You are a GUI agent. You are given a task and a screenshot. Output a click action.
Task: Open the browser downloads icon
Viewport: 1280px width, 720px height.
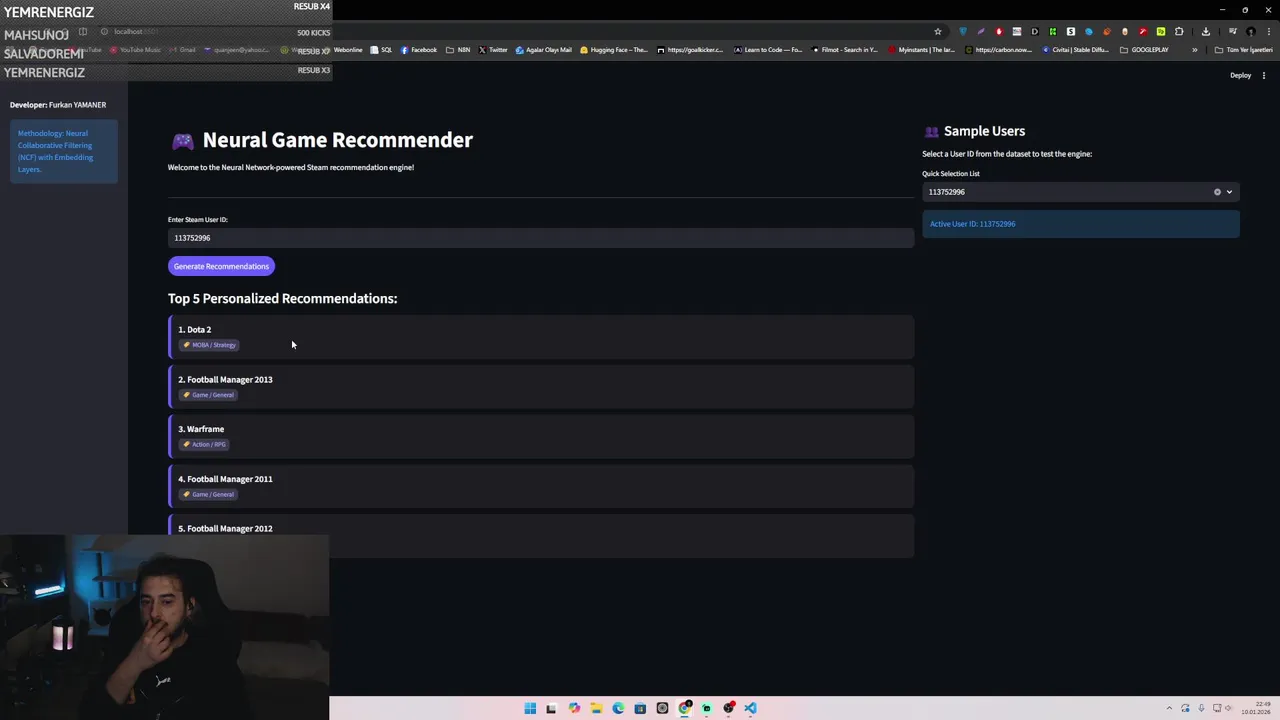coord(1205,31)
